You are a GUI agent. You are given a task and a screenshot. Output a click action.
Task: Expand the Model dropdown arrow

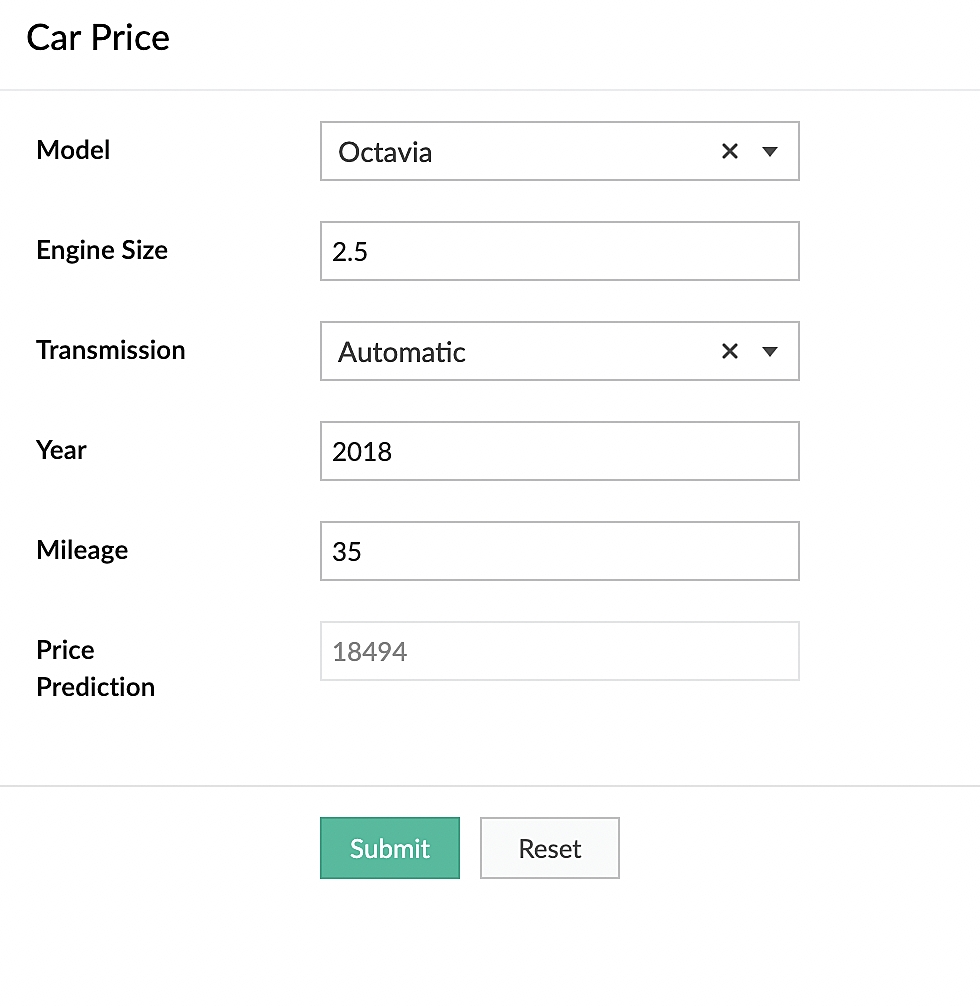click(770, 151)
